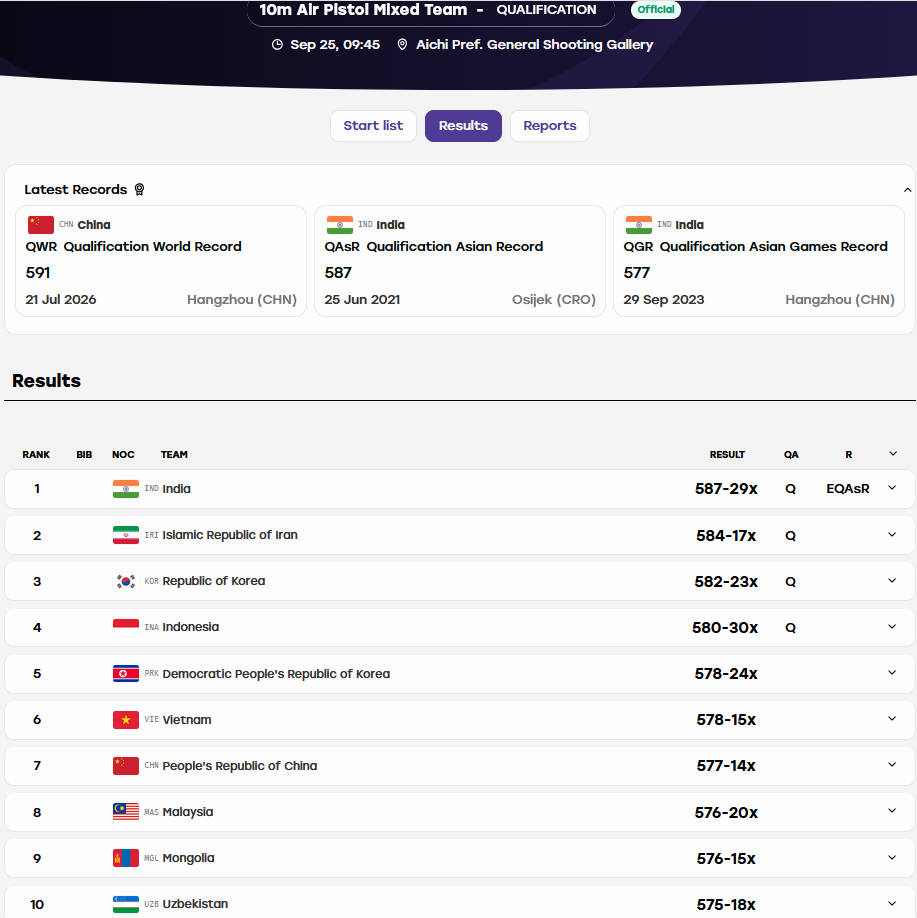Expand the Republic of Korea row

point(892,581)
